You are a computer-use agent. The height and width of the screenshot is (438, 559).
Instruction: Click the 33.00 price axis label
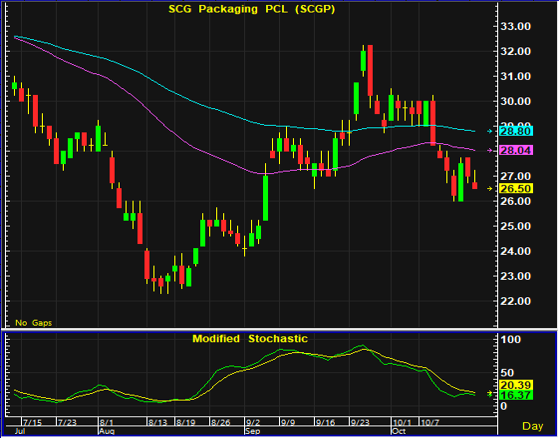[x=516, y=26]
